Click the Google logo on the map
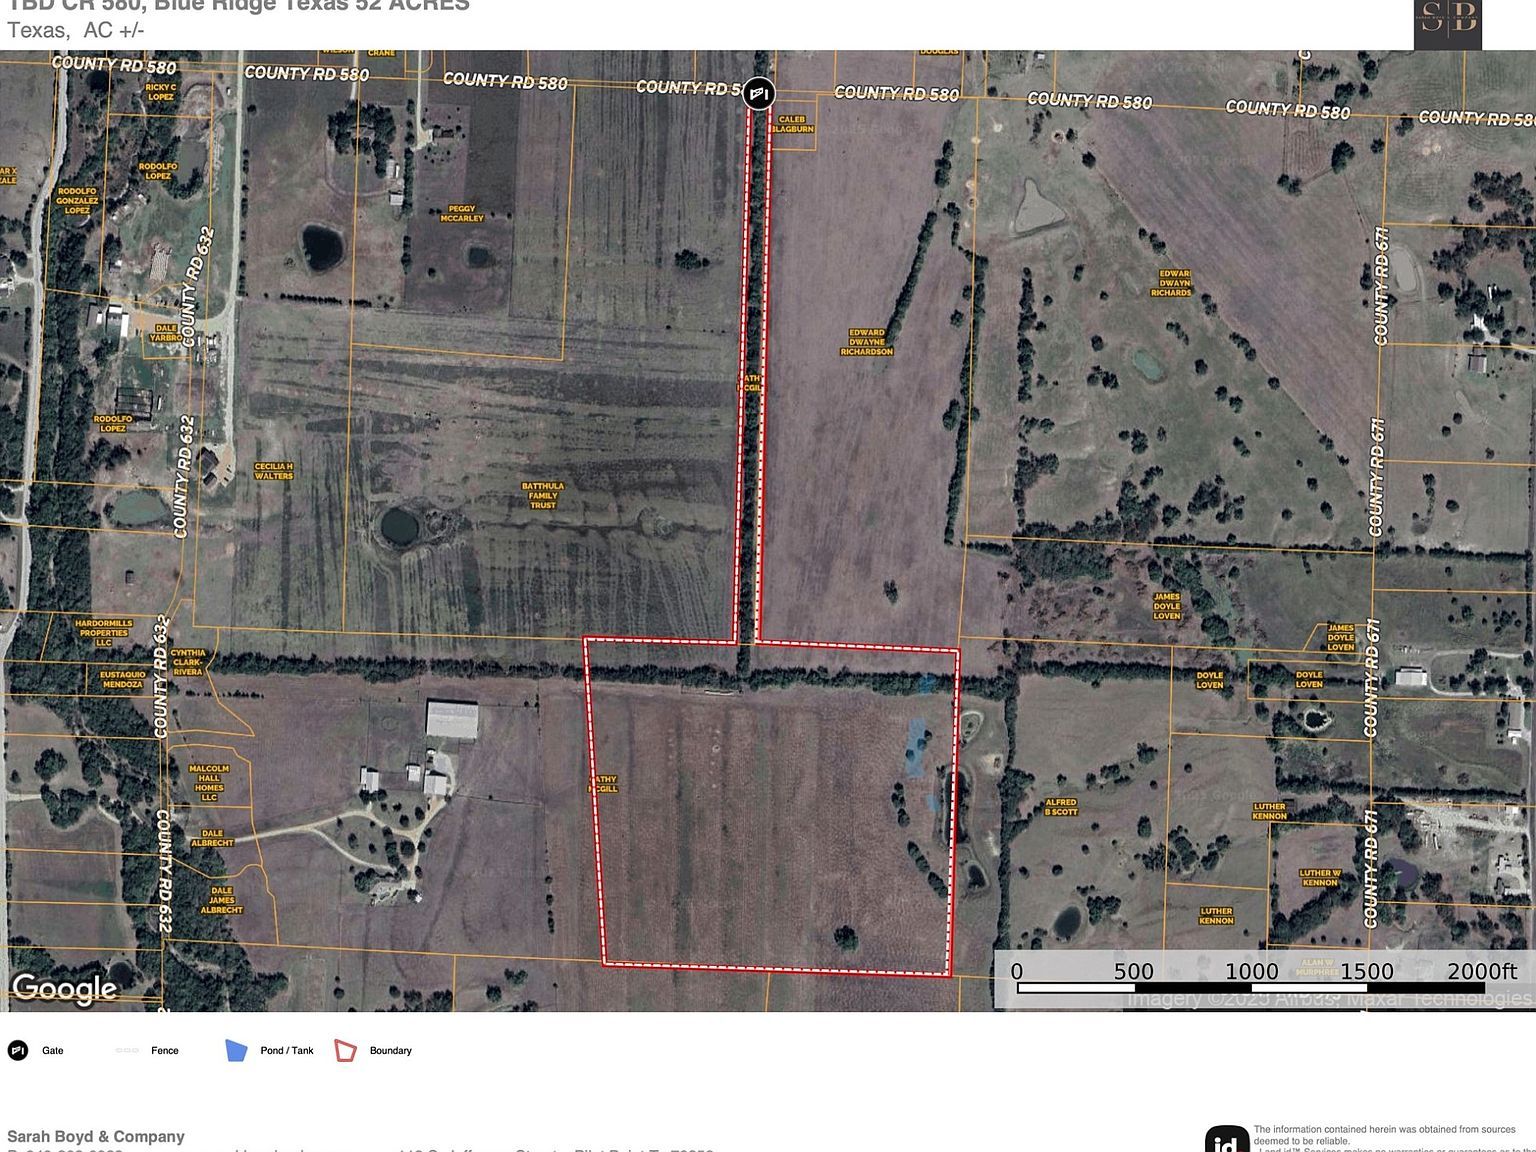 (62, 989)
